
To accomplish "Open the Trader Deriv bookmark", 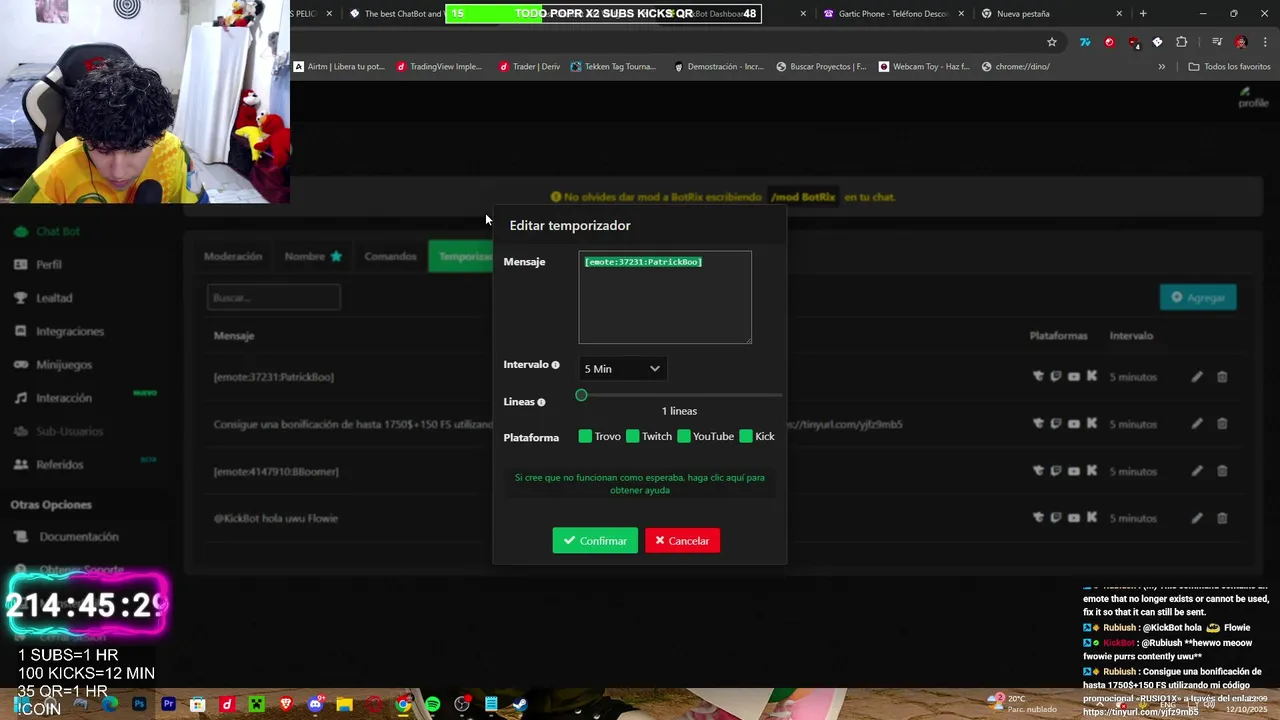I will point(530,67).
